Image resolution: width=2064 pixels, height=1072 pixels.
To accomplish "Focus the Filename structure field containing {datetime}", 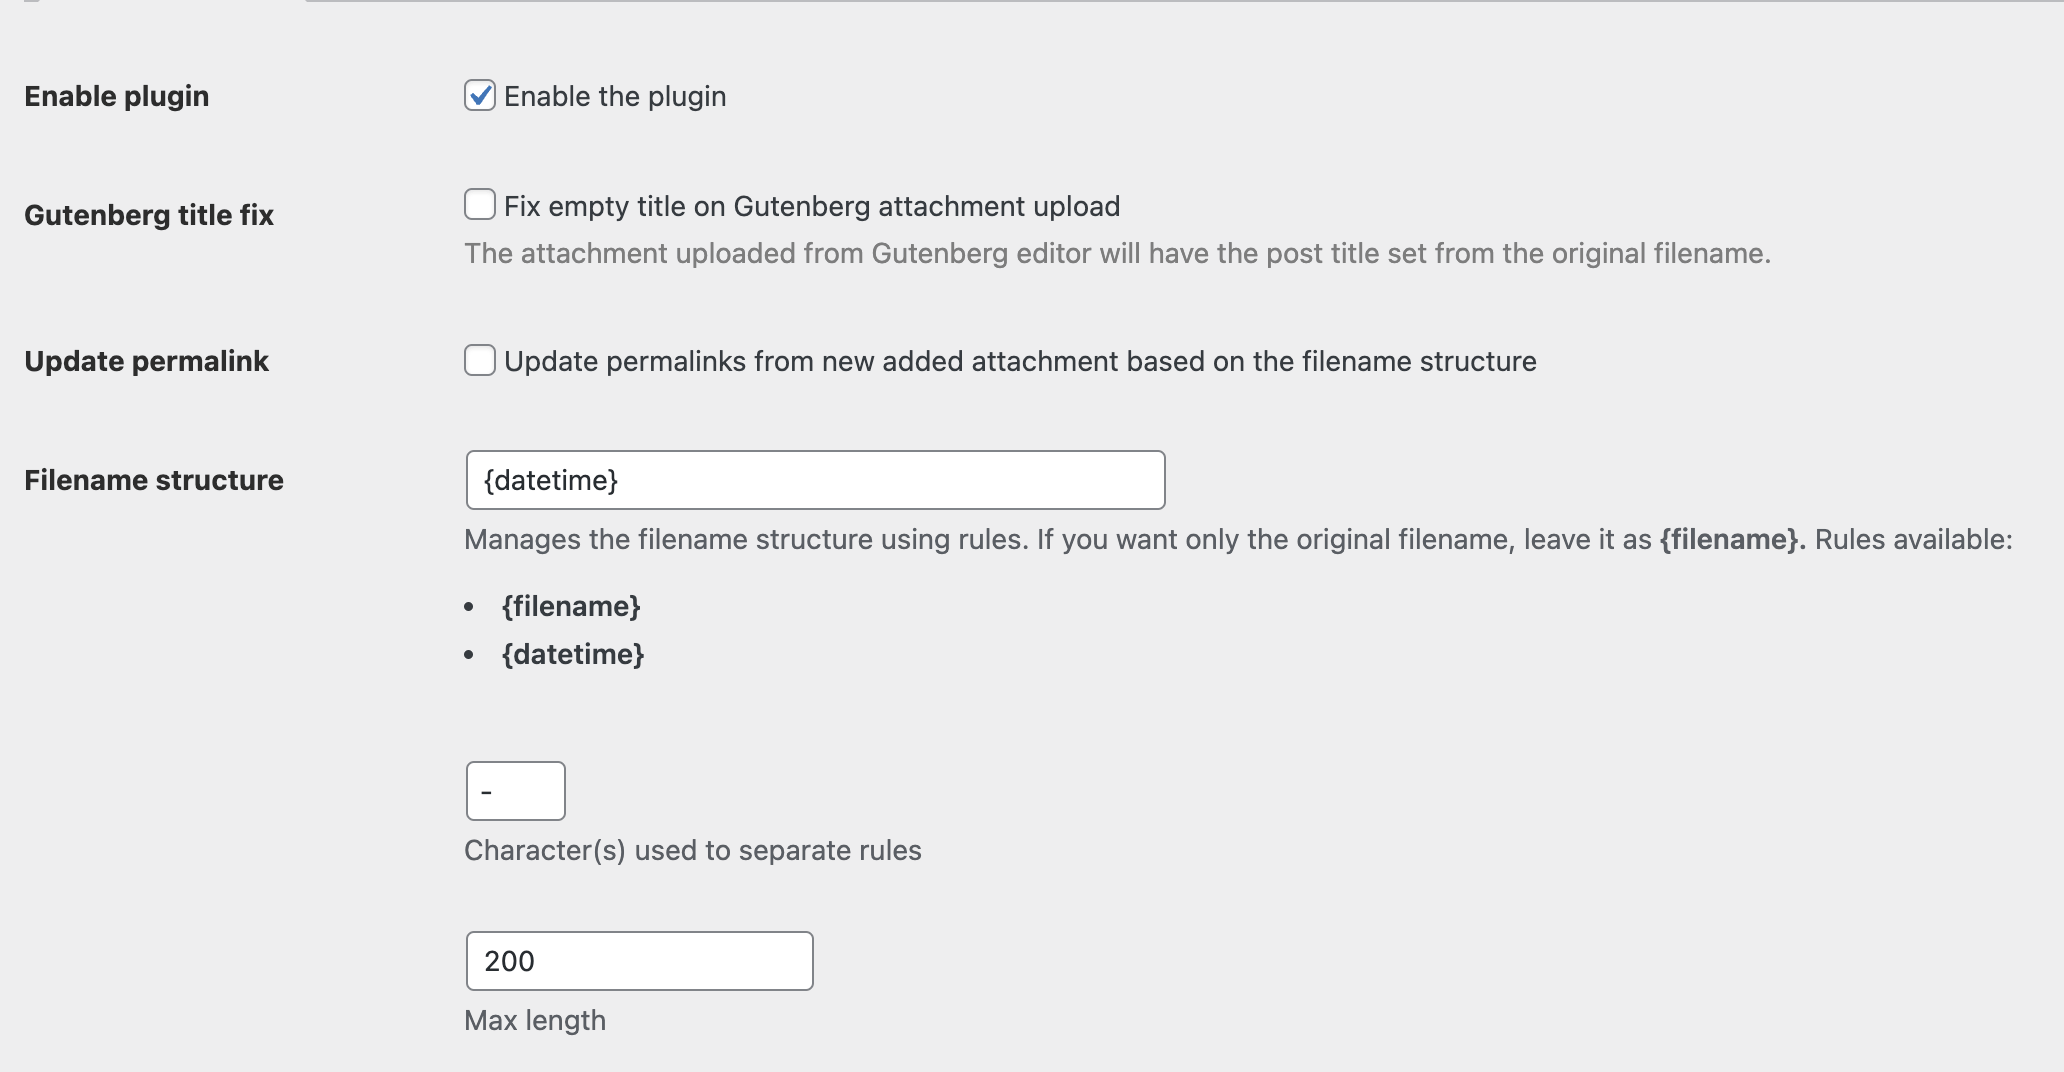I will click(815, 480).
